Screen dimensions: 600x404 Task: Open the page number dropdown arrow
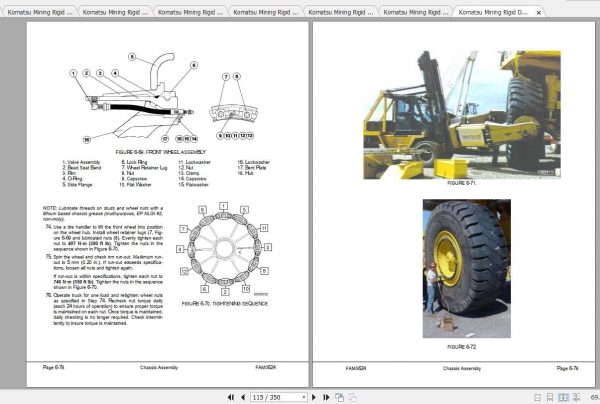(304, 397)
